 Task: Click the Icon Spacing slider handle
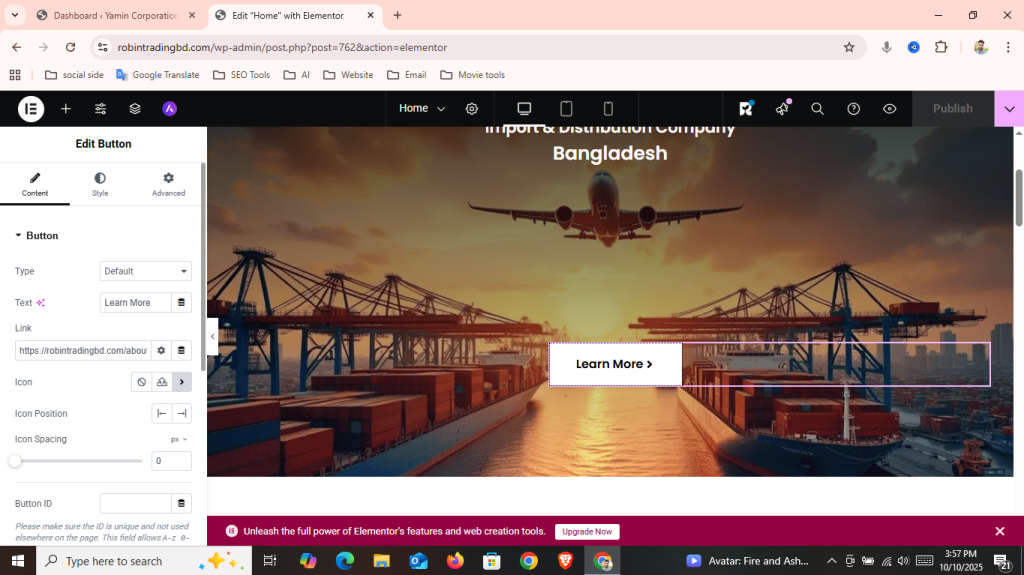[15, 461]
